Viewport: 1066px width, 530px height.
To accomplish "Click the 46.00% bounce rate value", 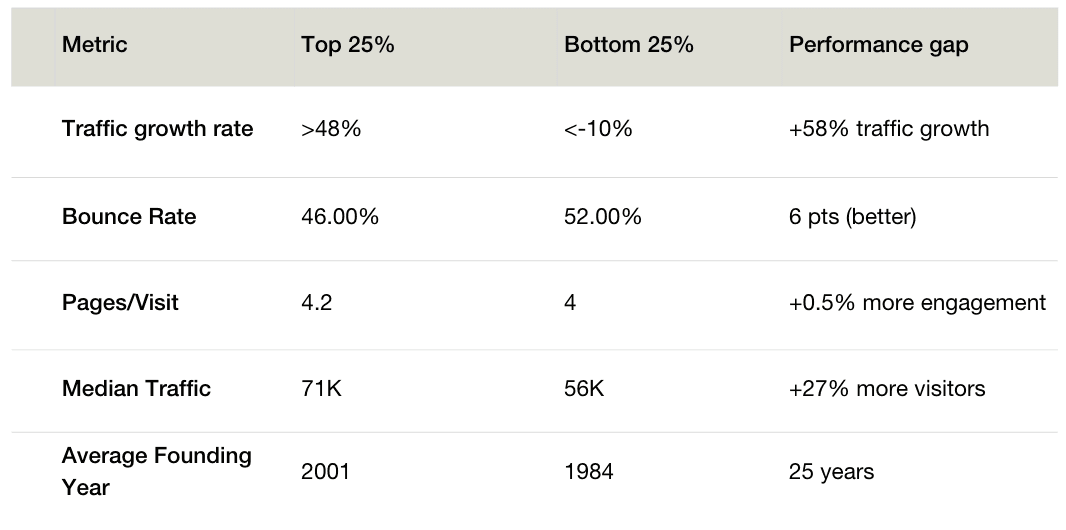I will pos(340,216).
